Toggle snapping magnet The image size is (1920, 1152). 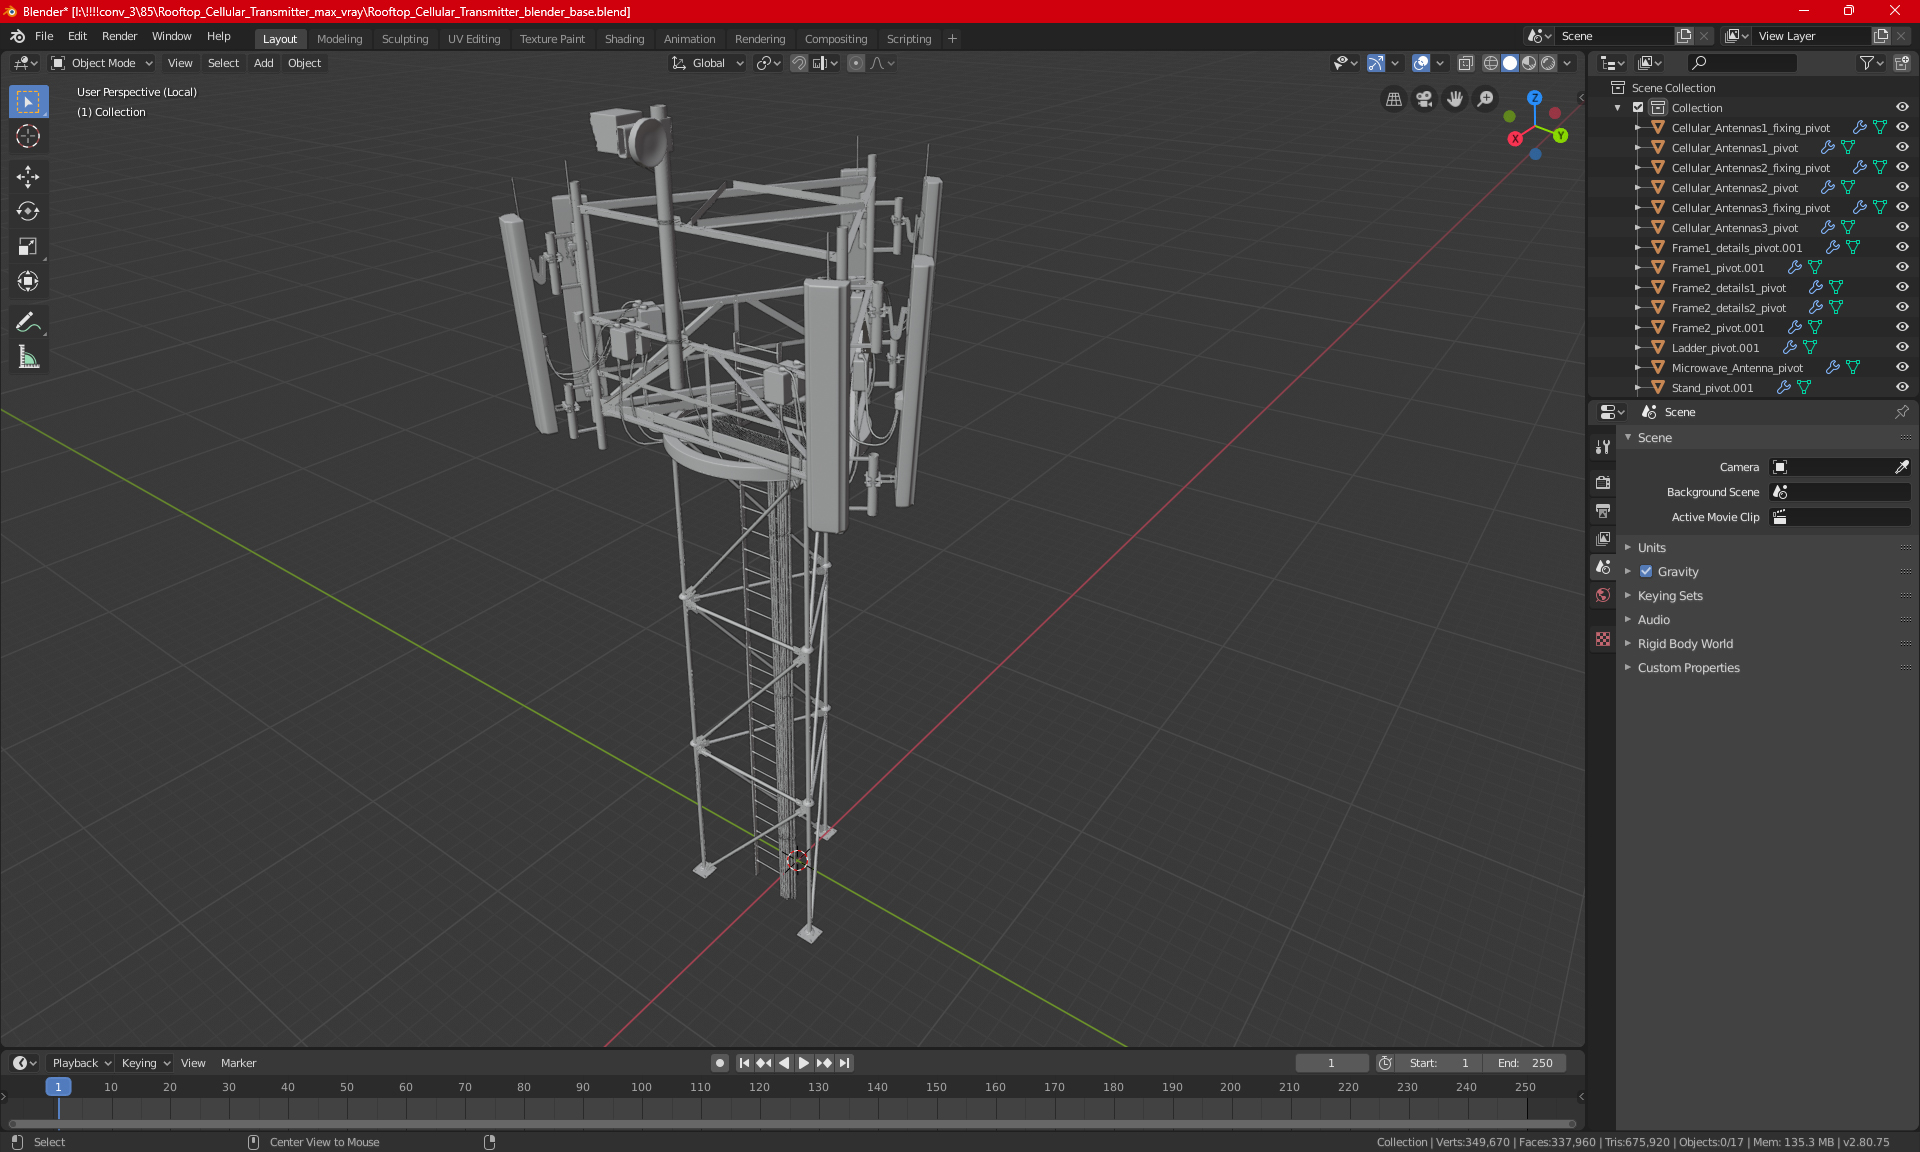pos(798,63)
